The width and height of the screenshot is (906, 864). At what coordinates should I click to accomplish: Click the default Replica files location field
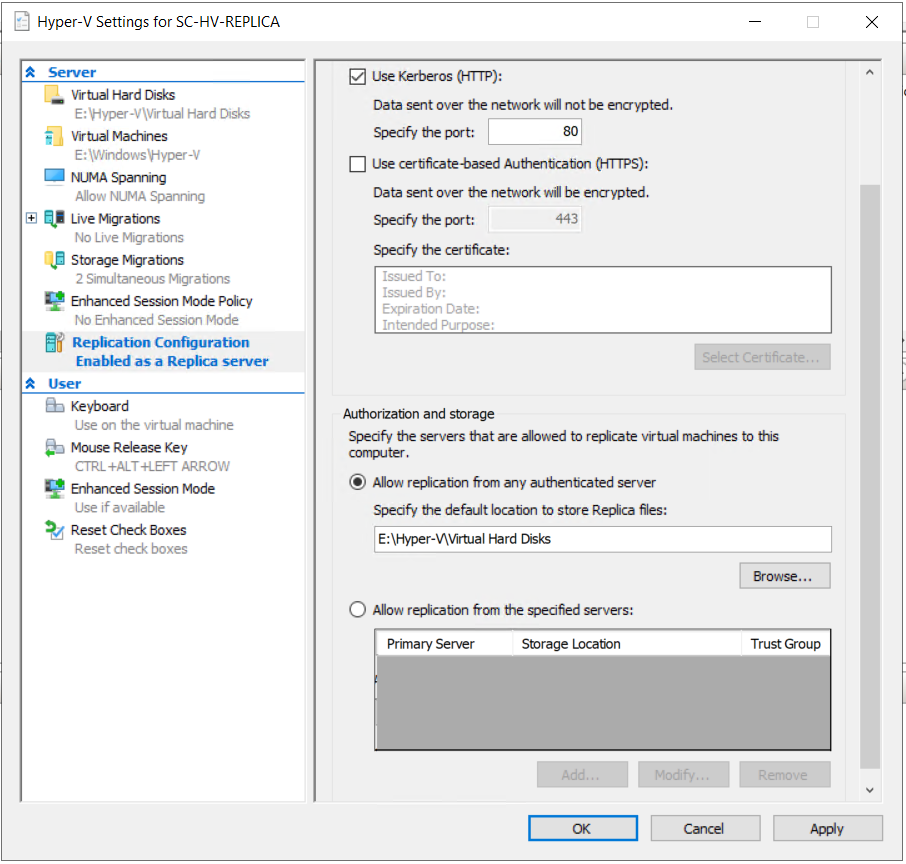603,539
